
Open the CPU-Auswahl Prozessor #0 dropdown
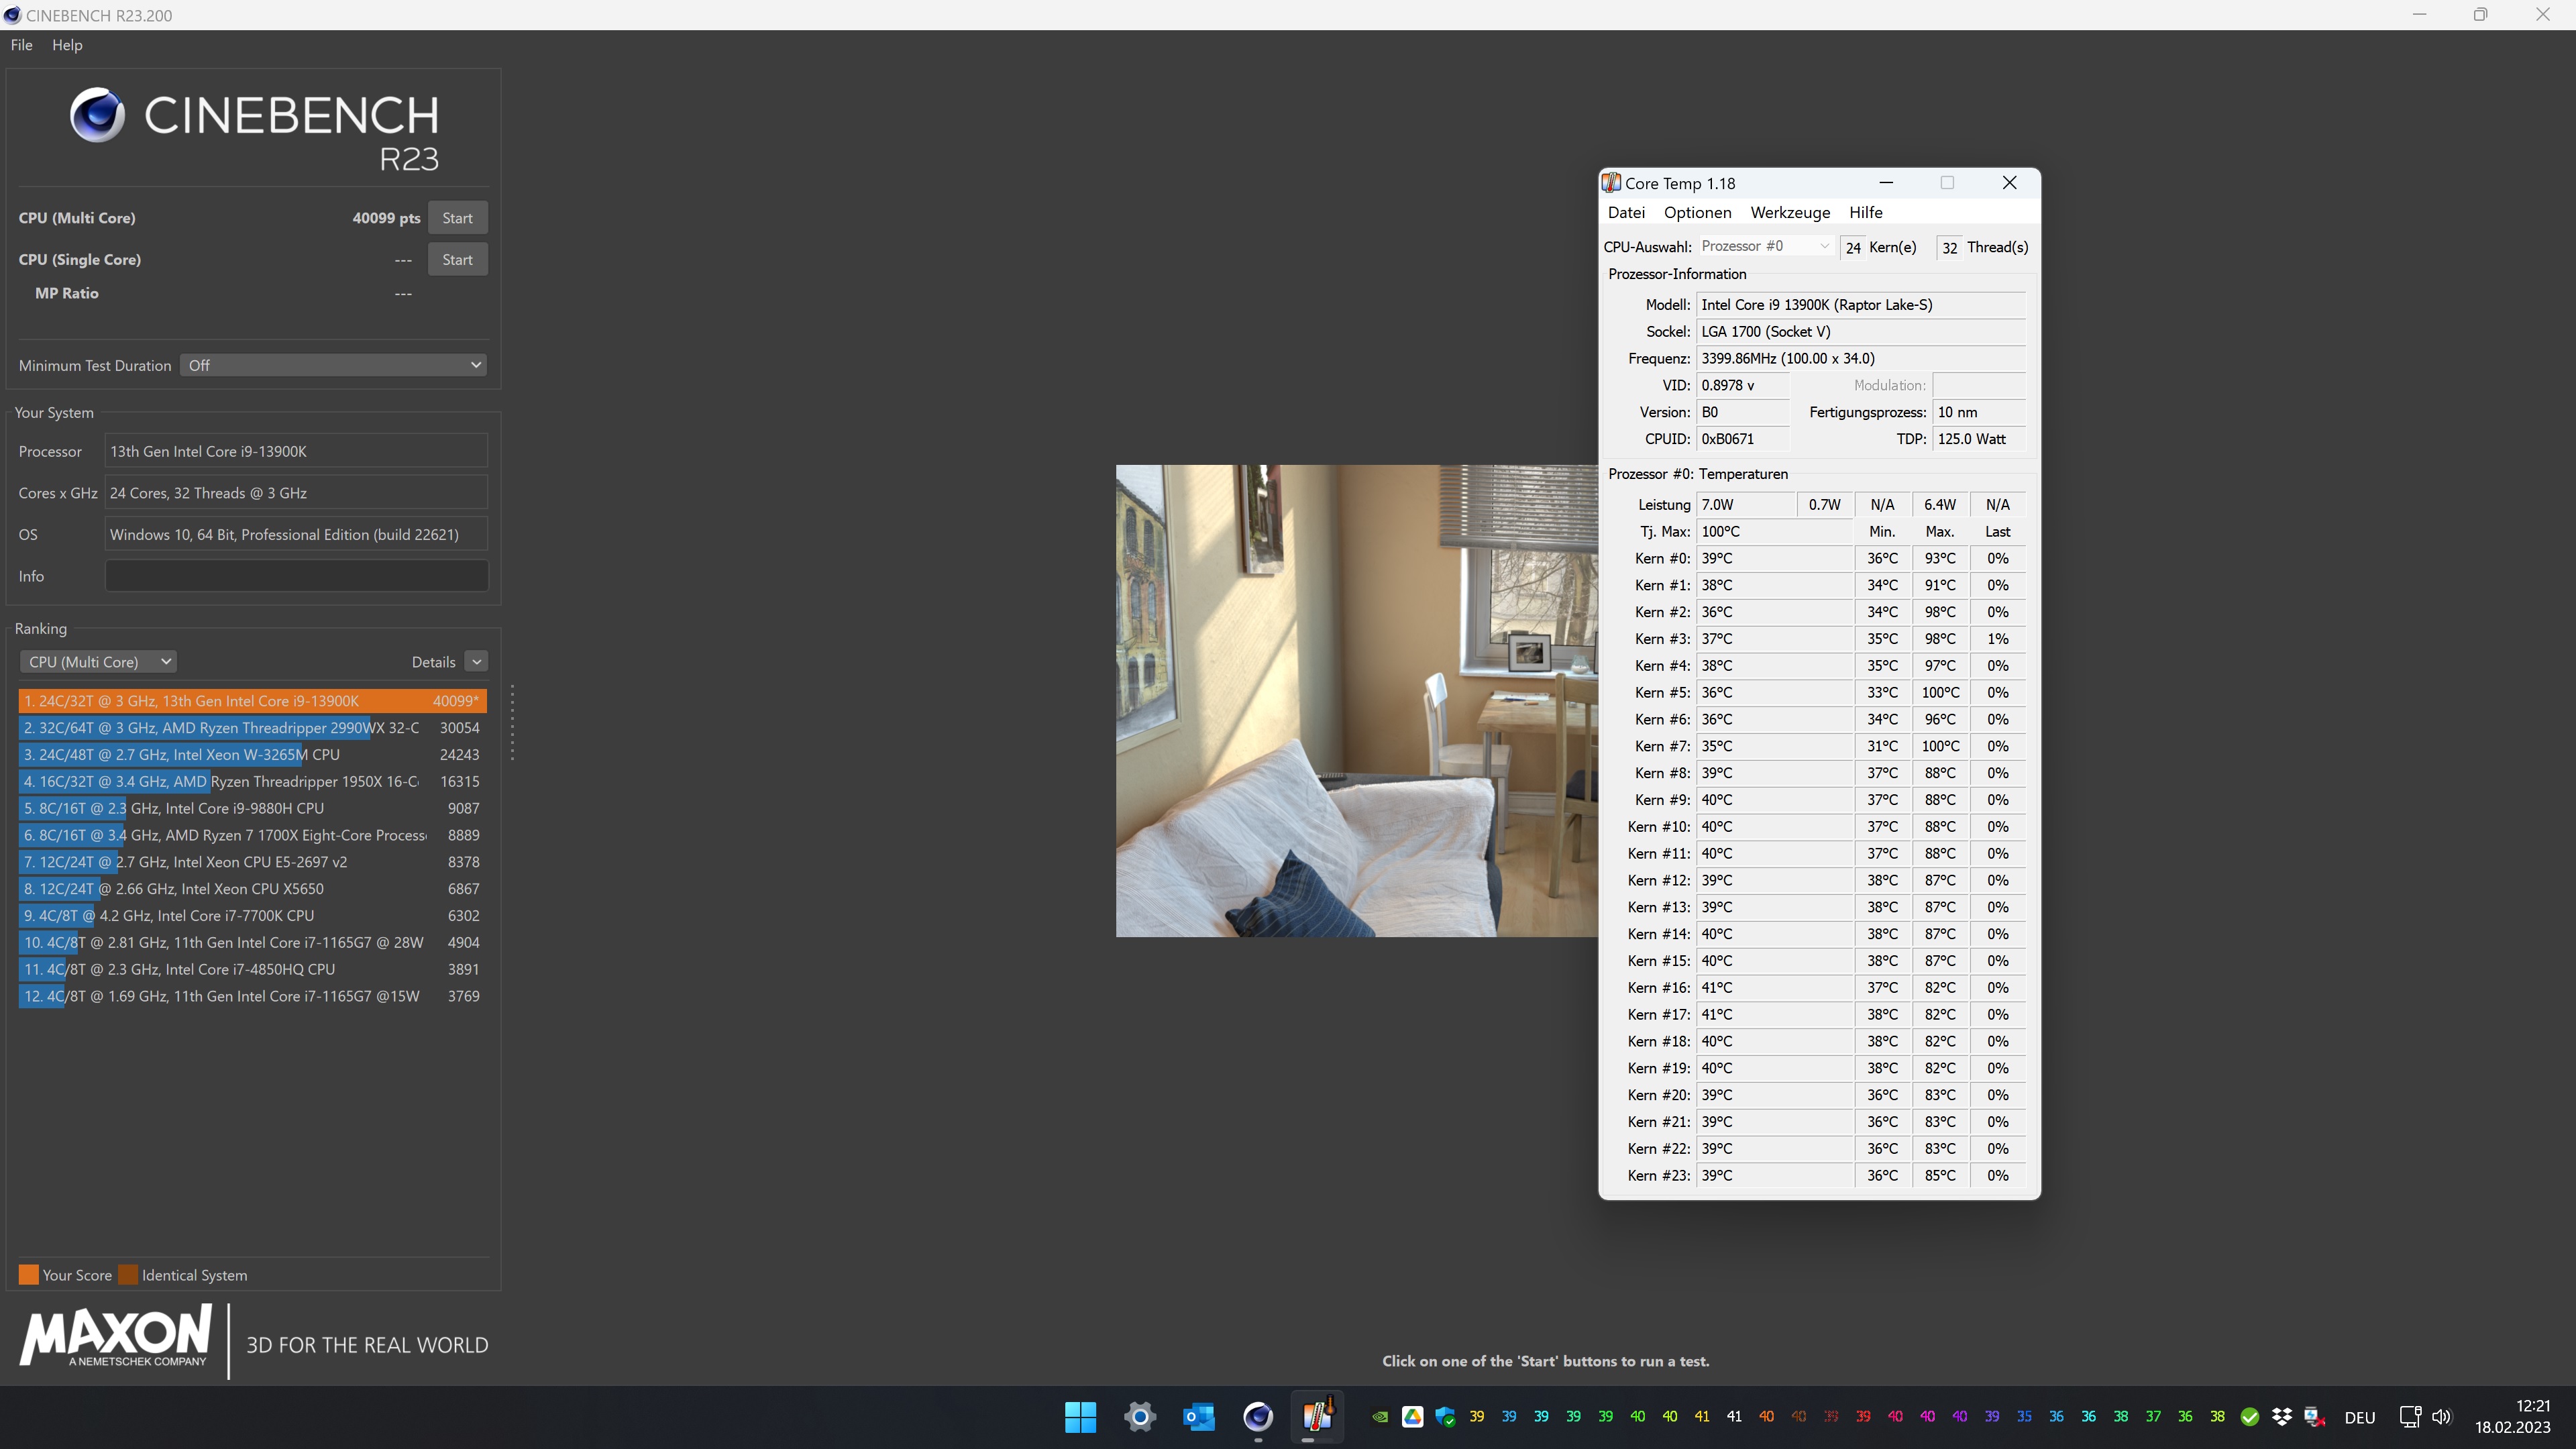[1765, 246]
